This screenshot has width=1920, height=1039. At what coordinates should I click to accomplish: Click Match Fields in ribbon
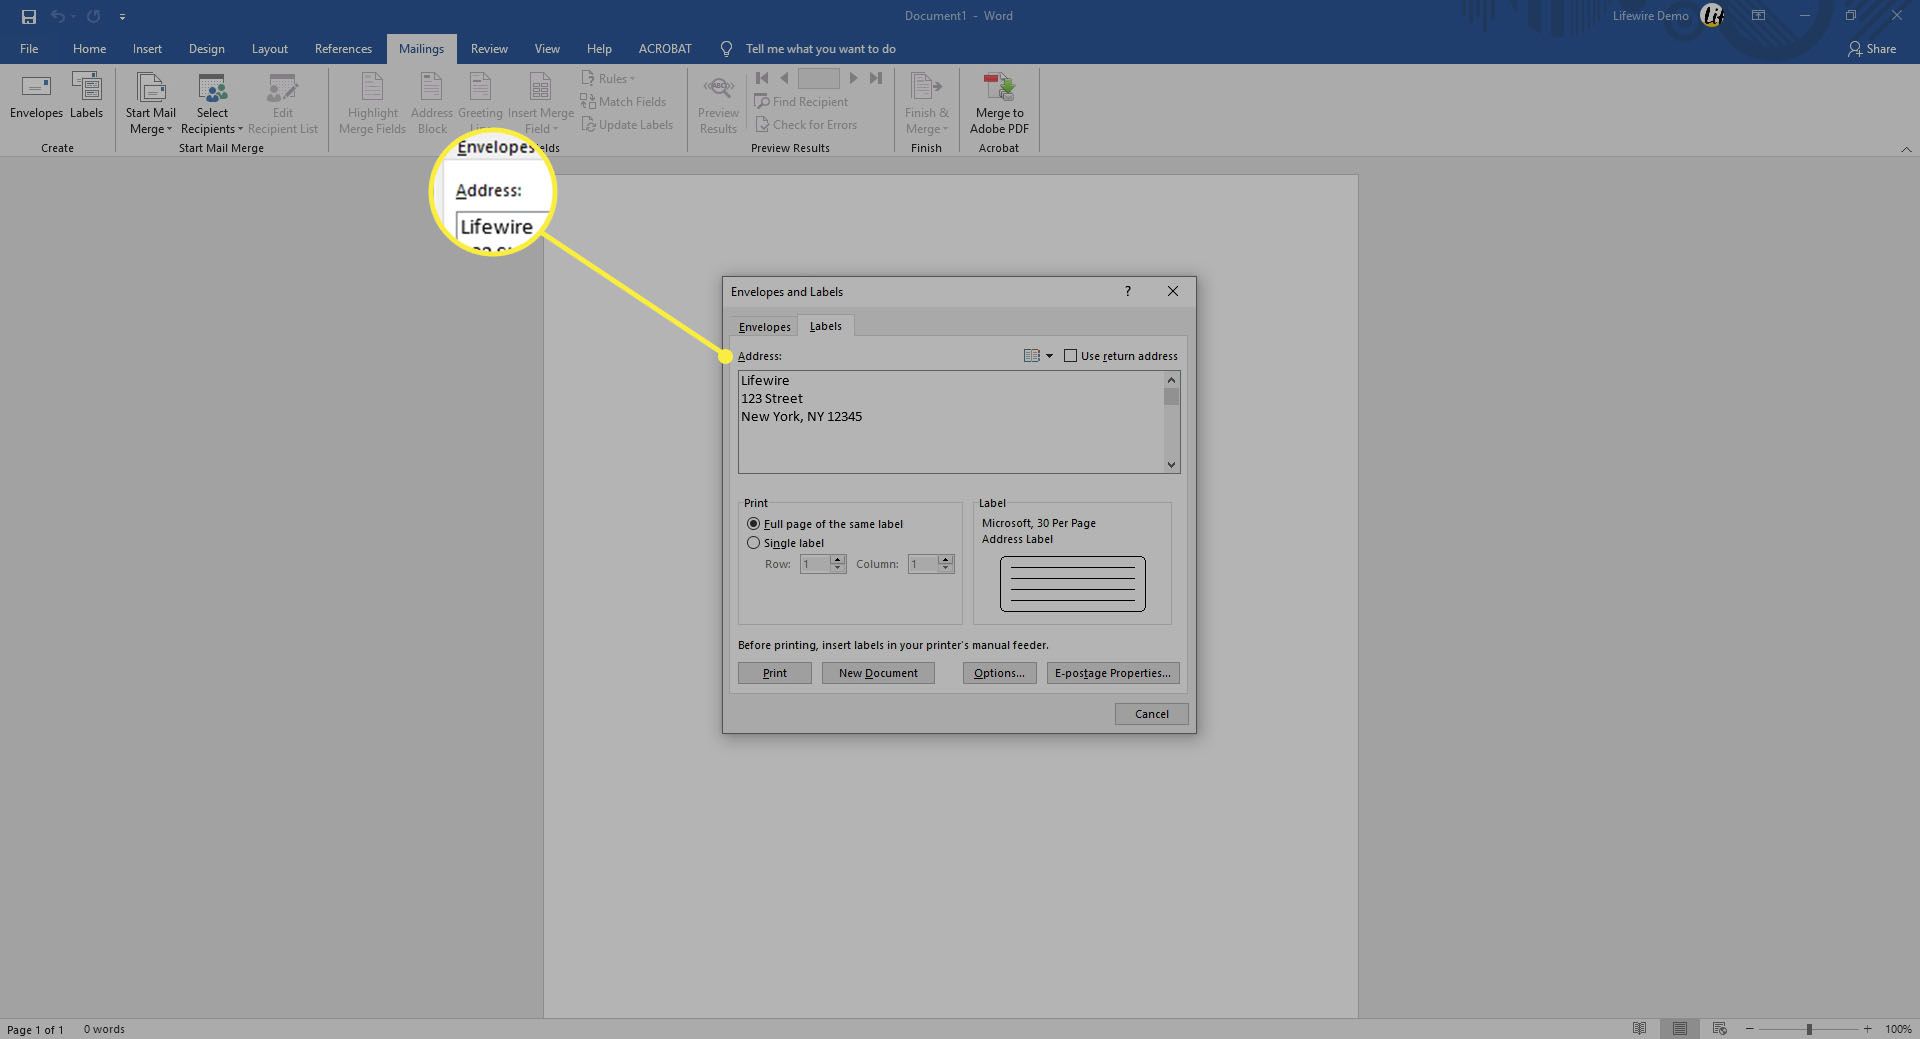623,102
